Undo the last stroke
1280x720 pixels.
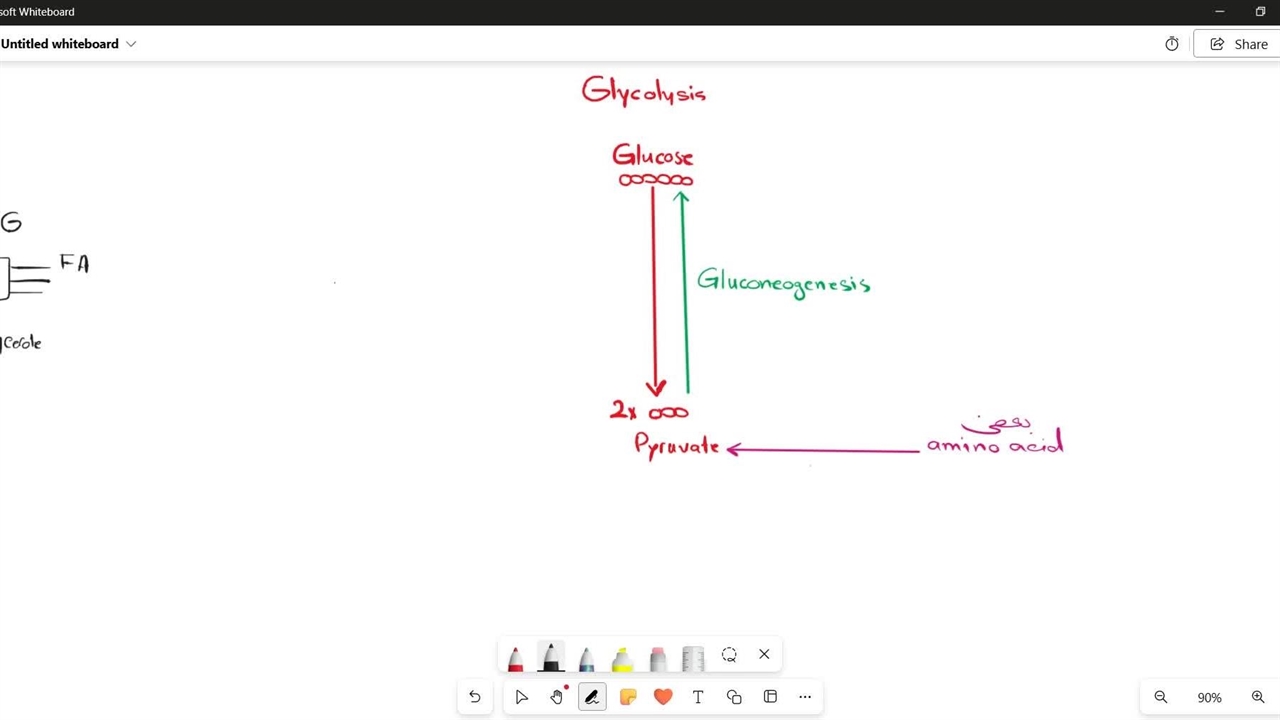[x=475, y=697]
